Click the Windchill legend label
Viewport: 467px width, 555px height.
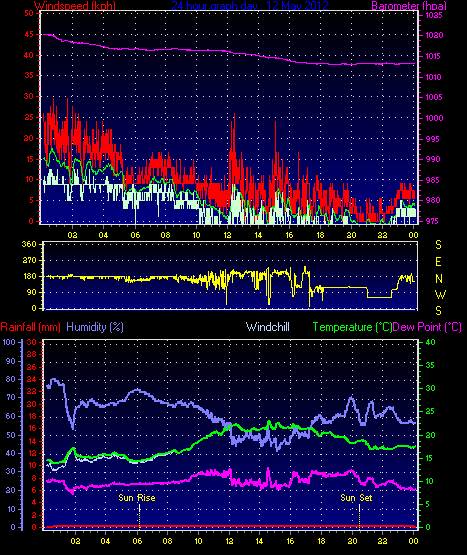pyautogui.click(x=268, y=327)
